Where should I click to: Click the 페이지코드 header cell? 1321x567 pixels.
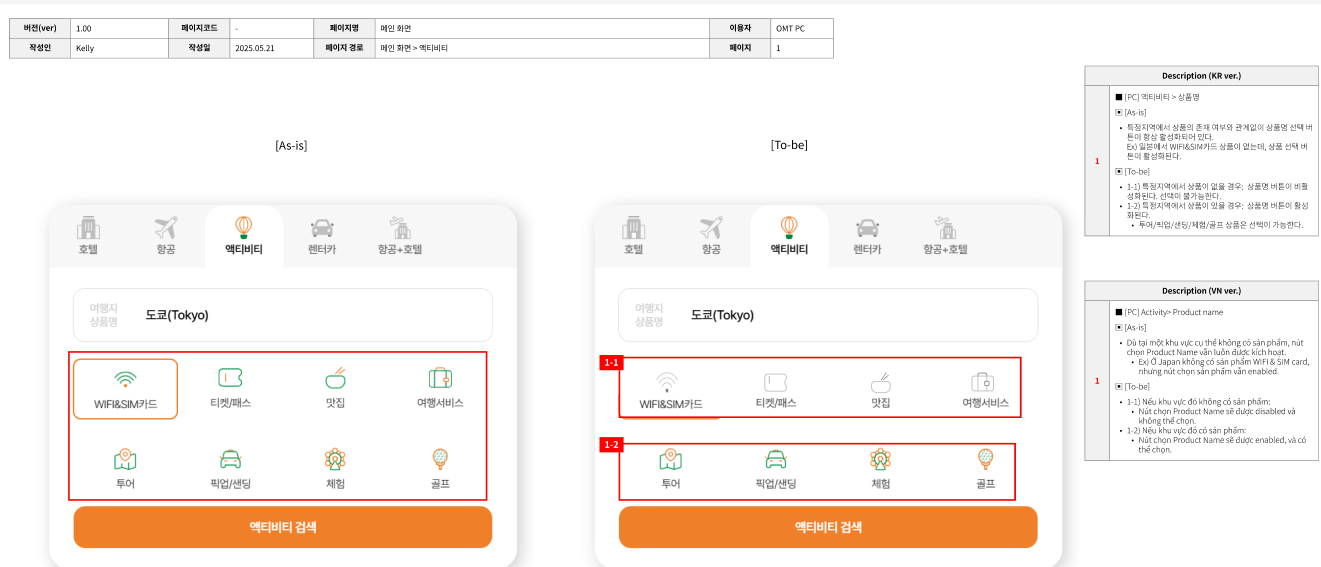pyautogui.click(x=199, y=28)
